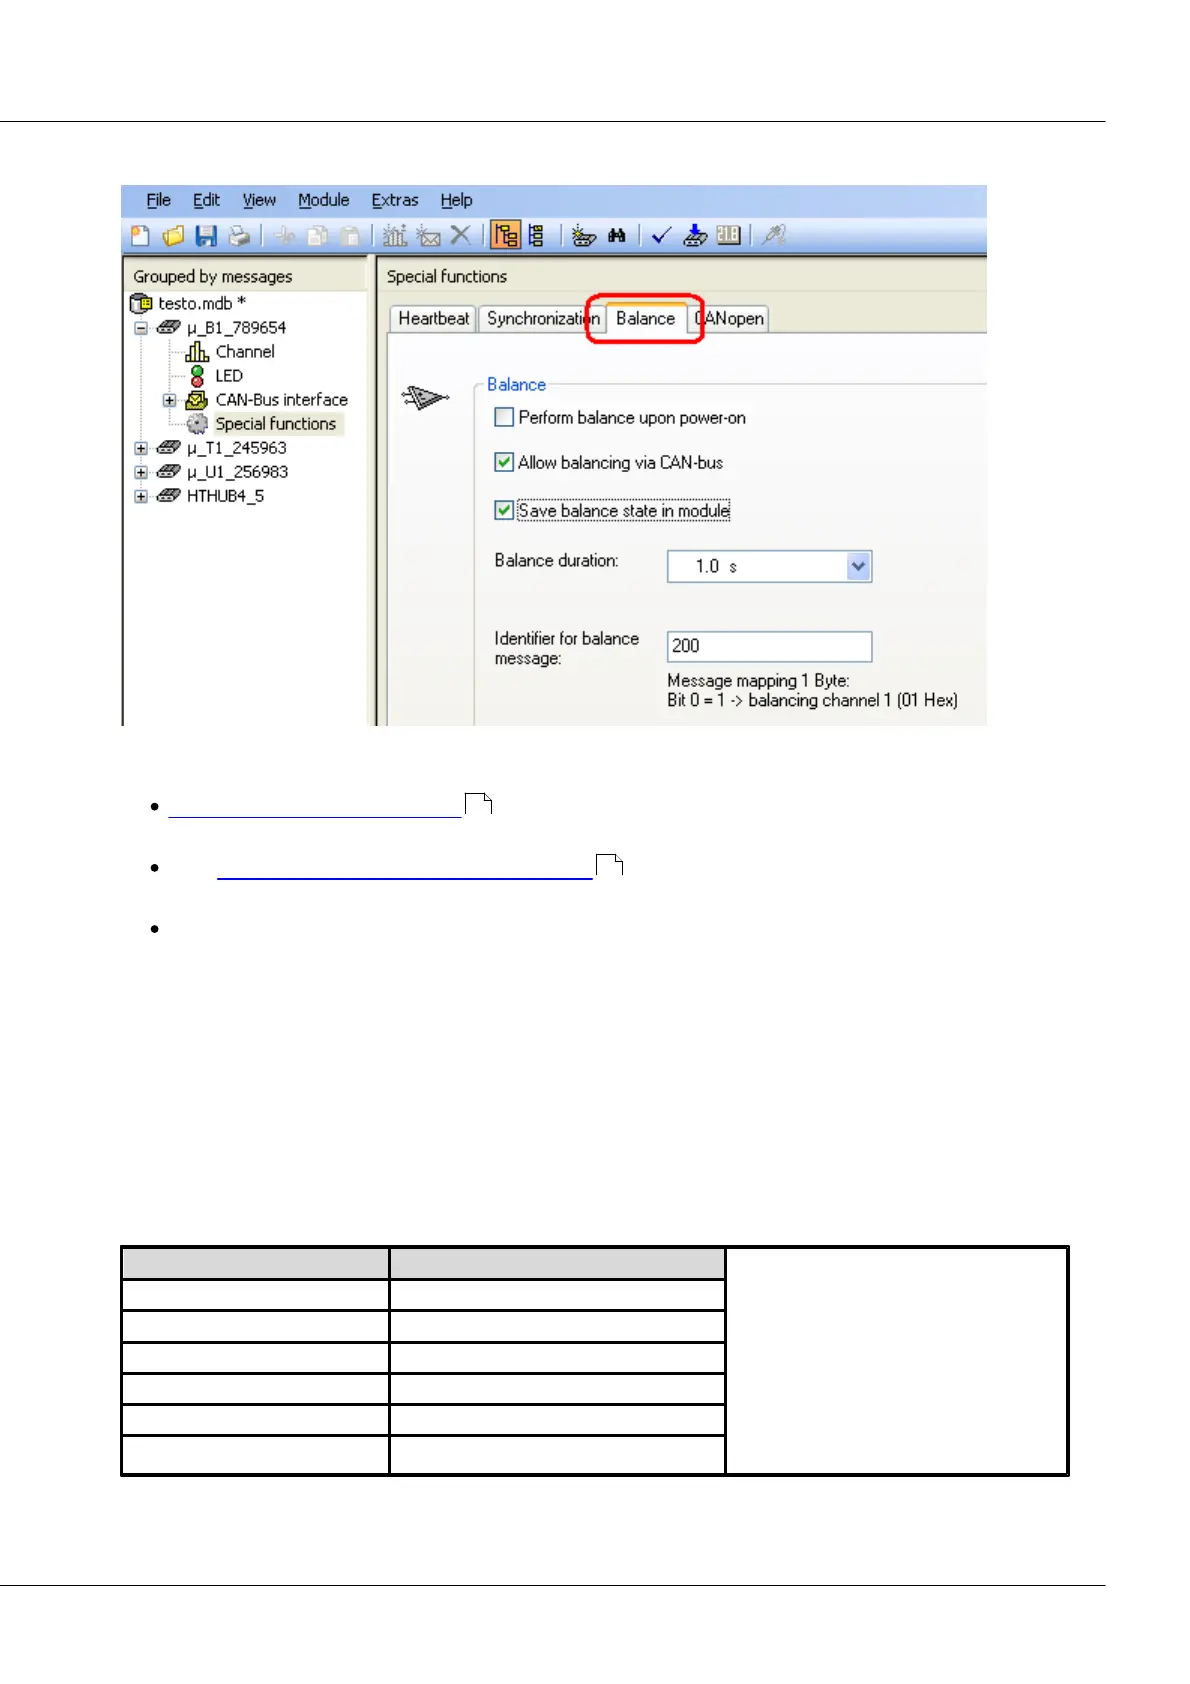Open the Edit menu
This screenshot has width=1190, height=1684.
(206, 200)
